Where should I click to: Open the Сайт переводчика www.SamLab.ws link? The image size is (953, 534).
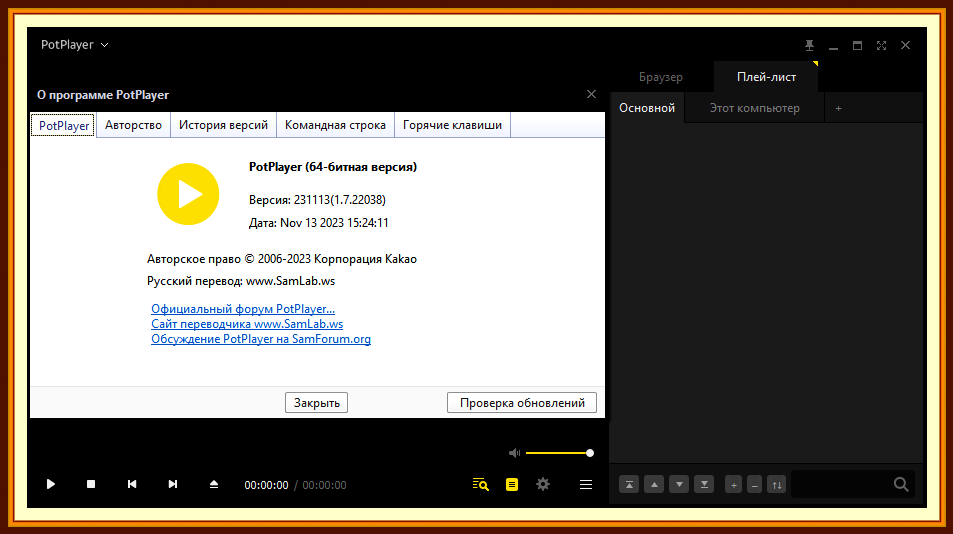(247, 324)
